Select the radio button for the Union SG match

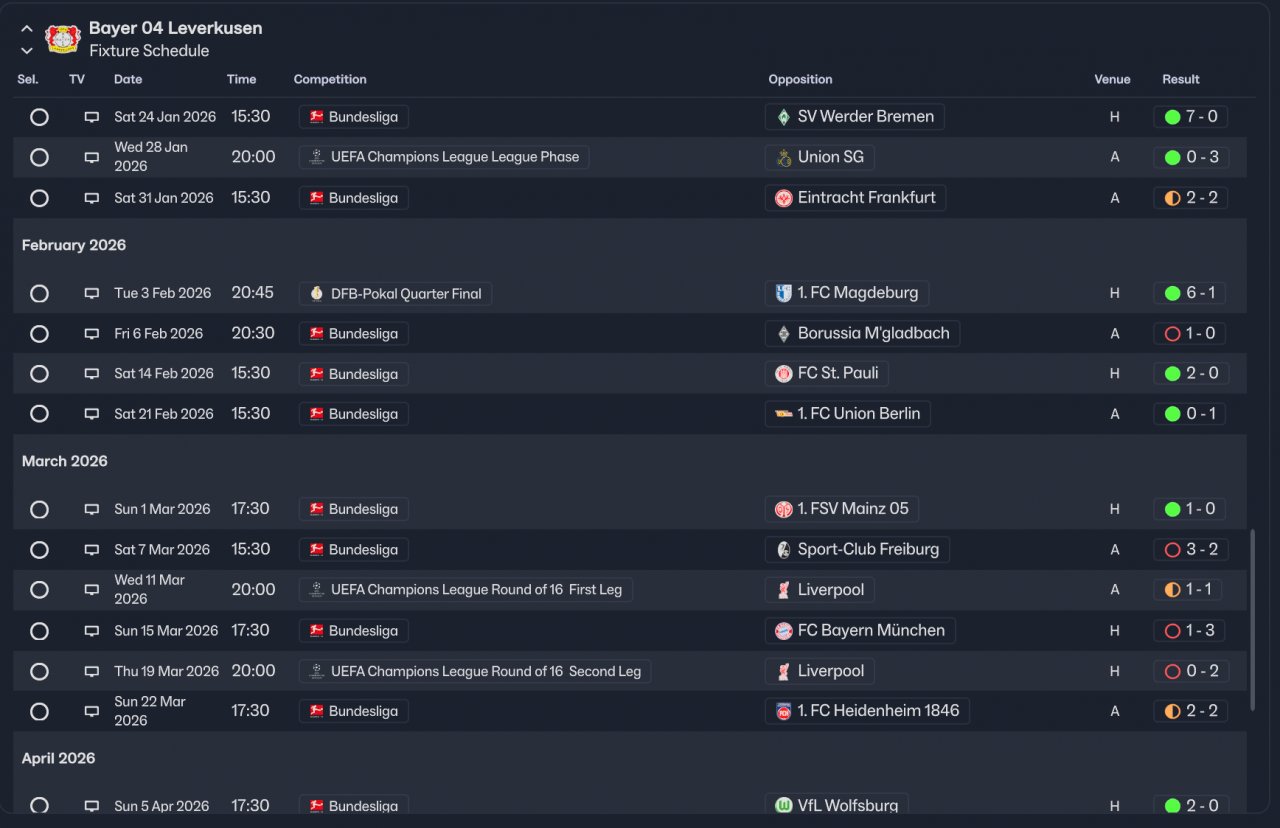click(x=39, y=157)
